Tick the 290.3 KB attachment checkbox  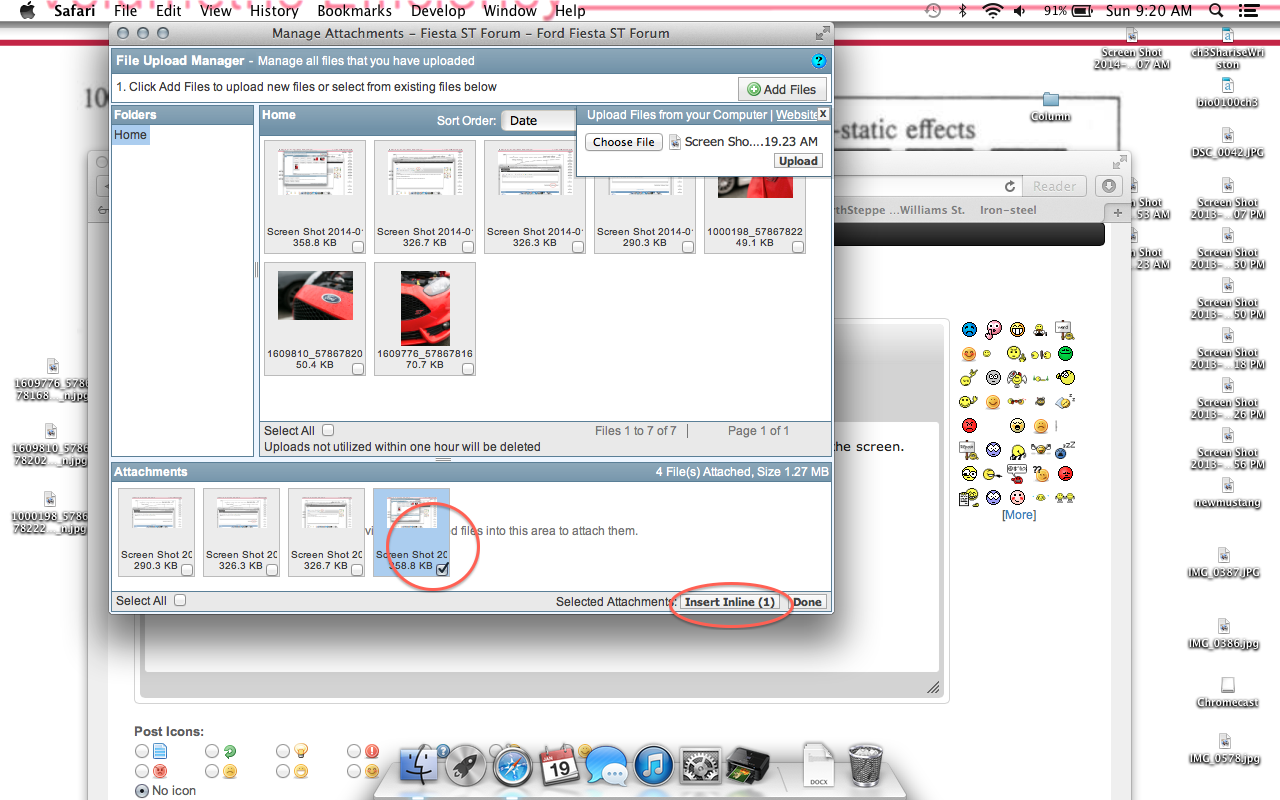[x=187, y=569]
